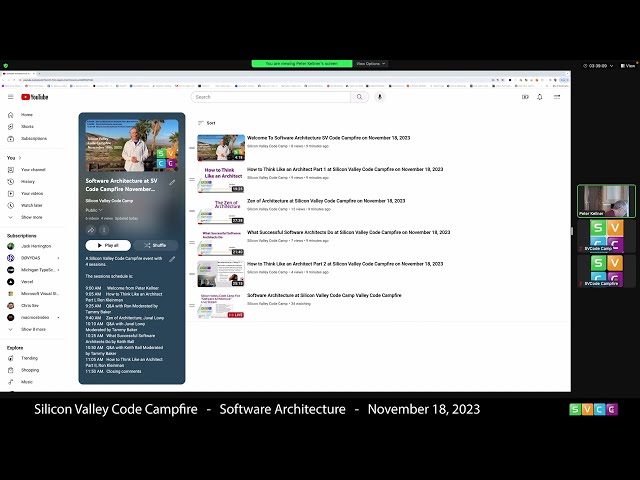Click the playlist share arrow icon
This screenshot has width=640, height=480.
coord(91,230)
